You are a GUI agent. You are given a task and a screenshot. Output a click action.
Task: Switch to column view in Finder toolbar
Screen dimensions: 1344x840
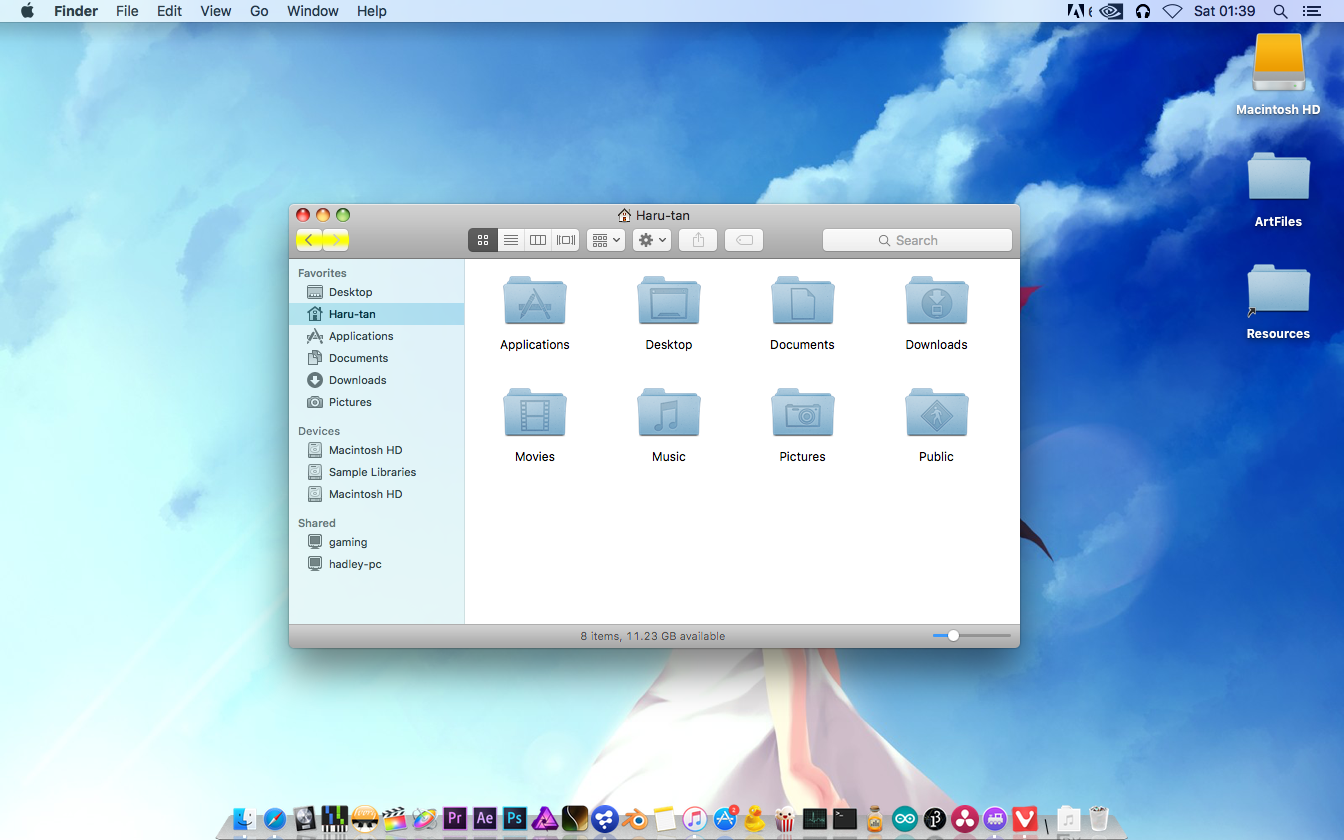tap(538, 240)
